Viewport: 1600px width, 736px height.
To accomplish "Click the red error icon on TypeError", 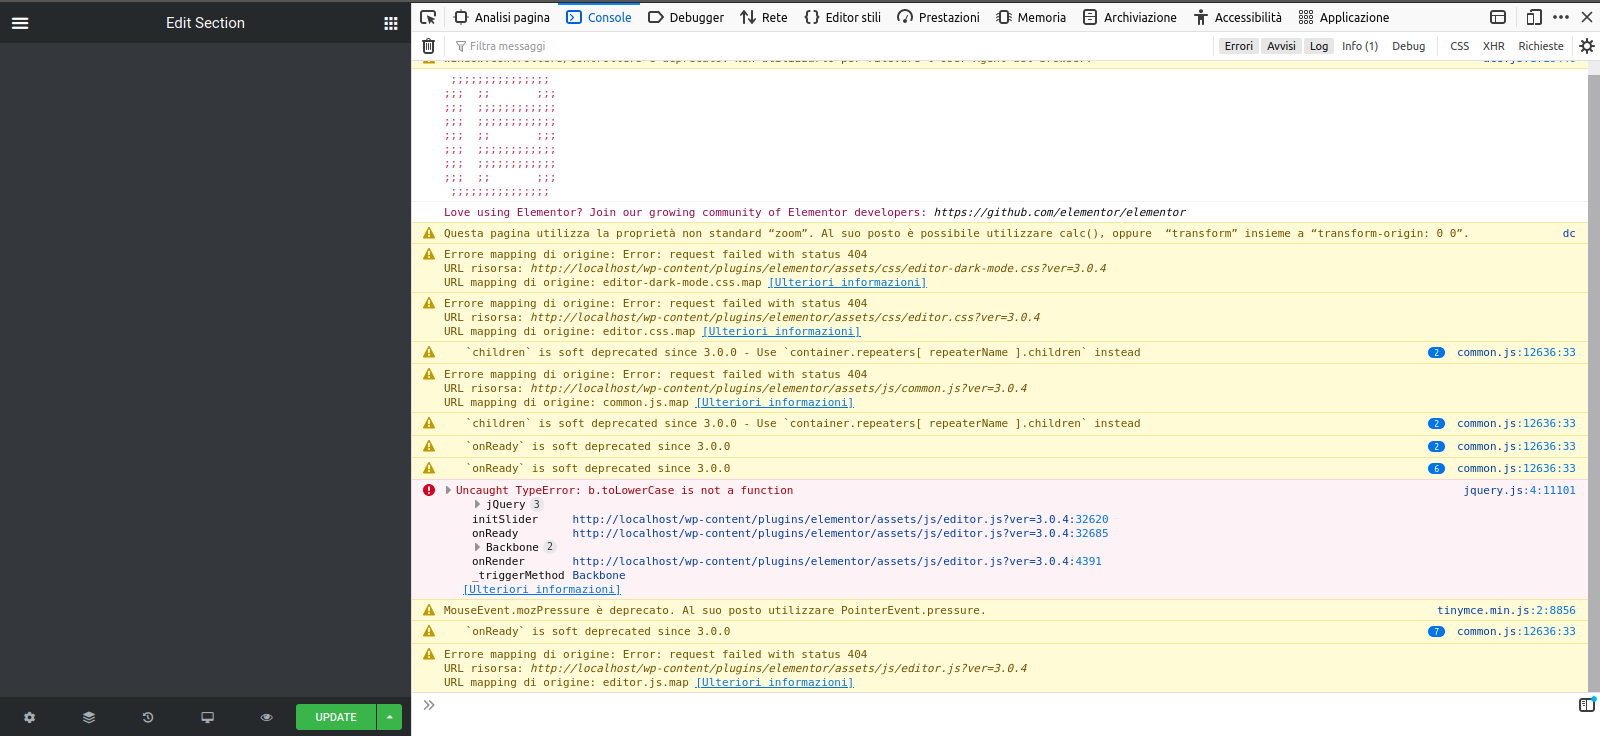I will pos(429,490).
